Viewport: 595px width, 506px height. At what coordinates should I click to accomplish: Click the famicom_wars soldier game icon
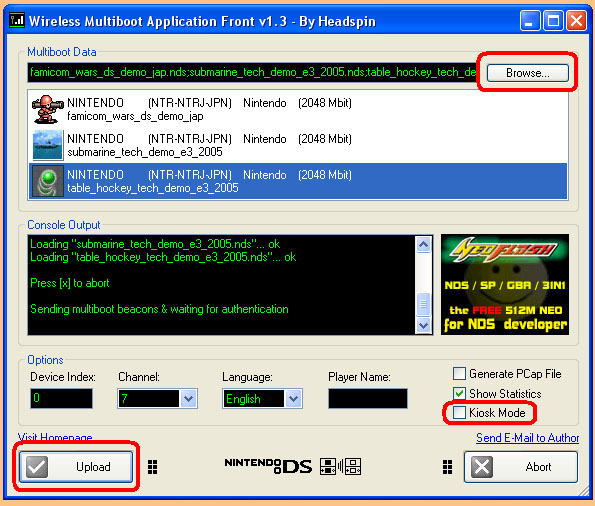click(47, 109)
